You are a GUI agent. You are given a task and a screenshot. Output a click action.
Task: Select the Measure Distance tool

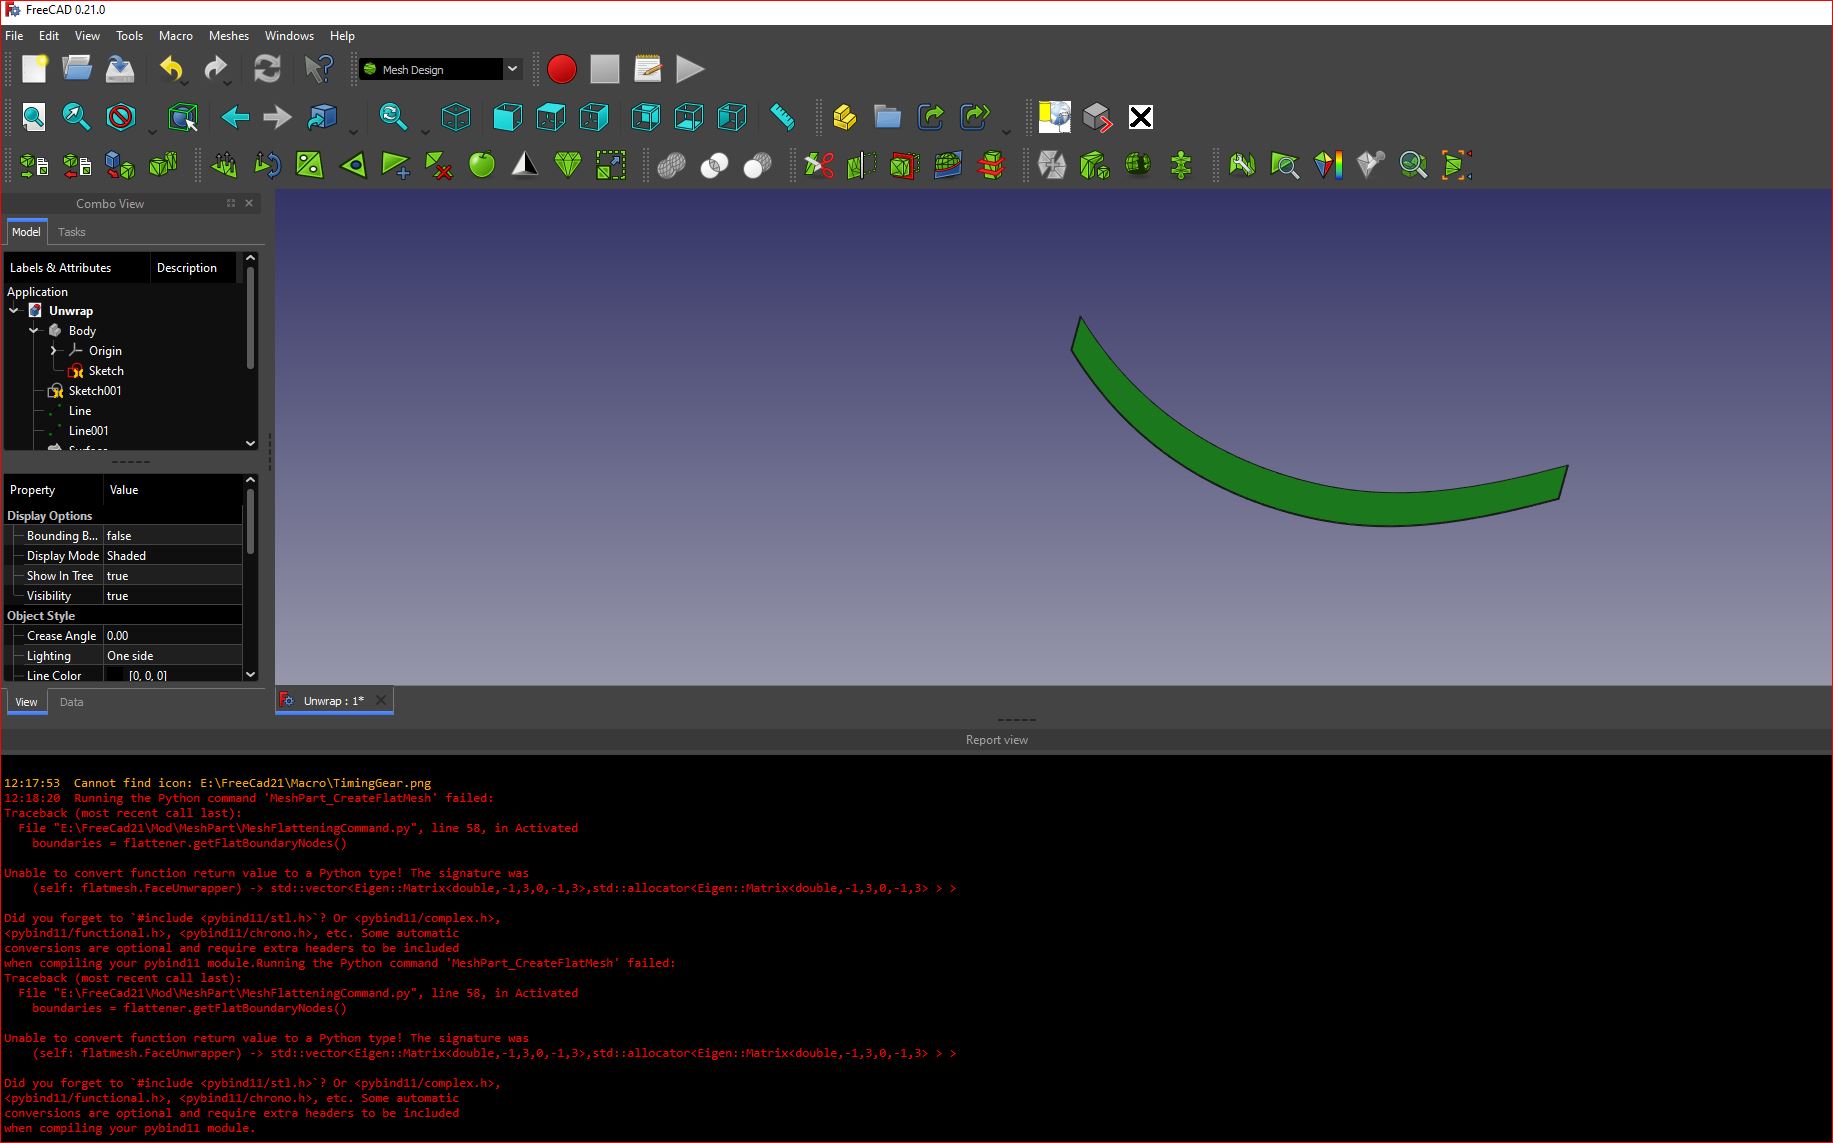(783, 117)
